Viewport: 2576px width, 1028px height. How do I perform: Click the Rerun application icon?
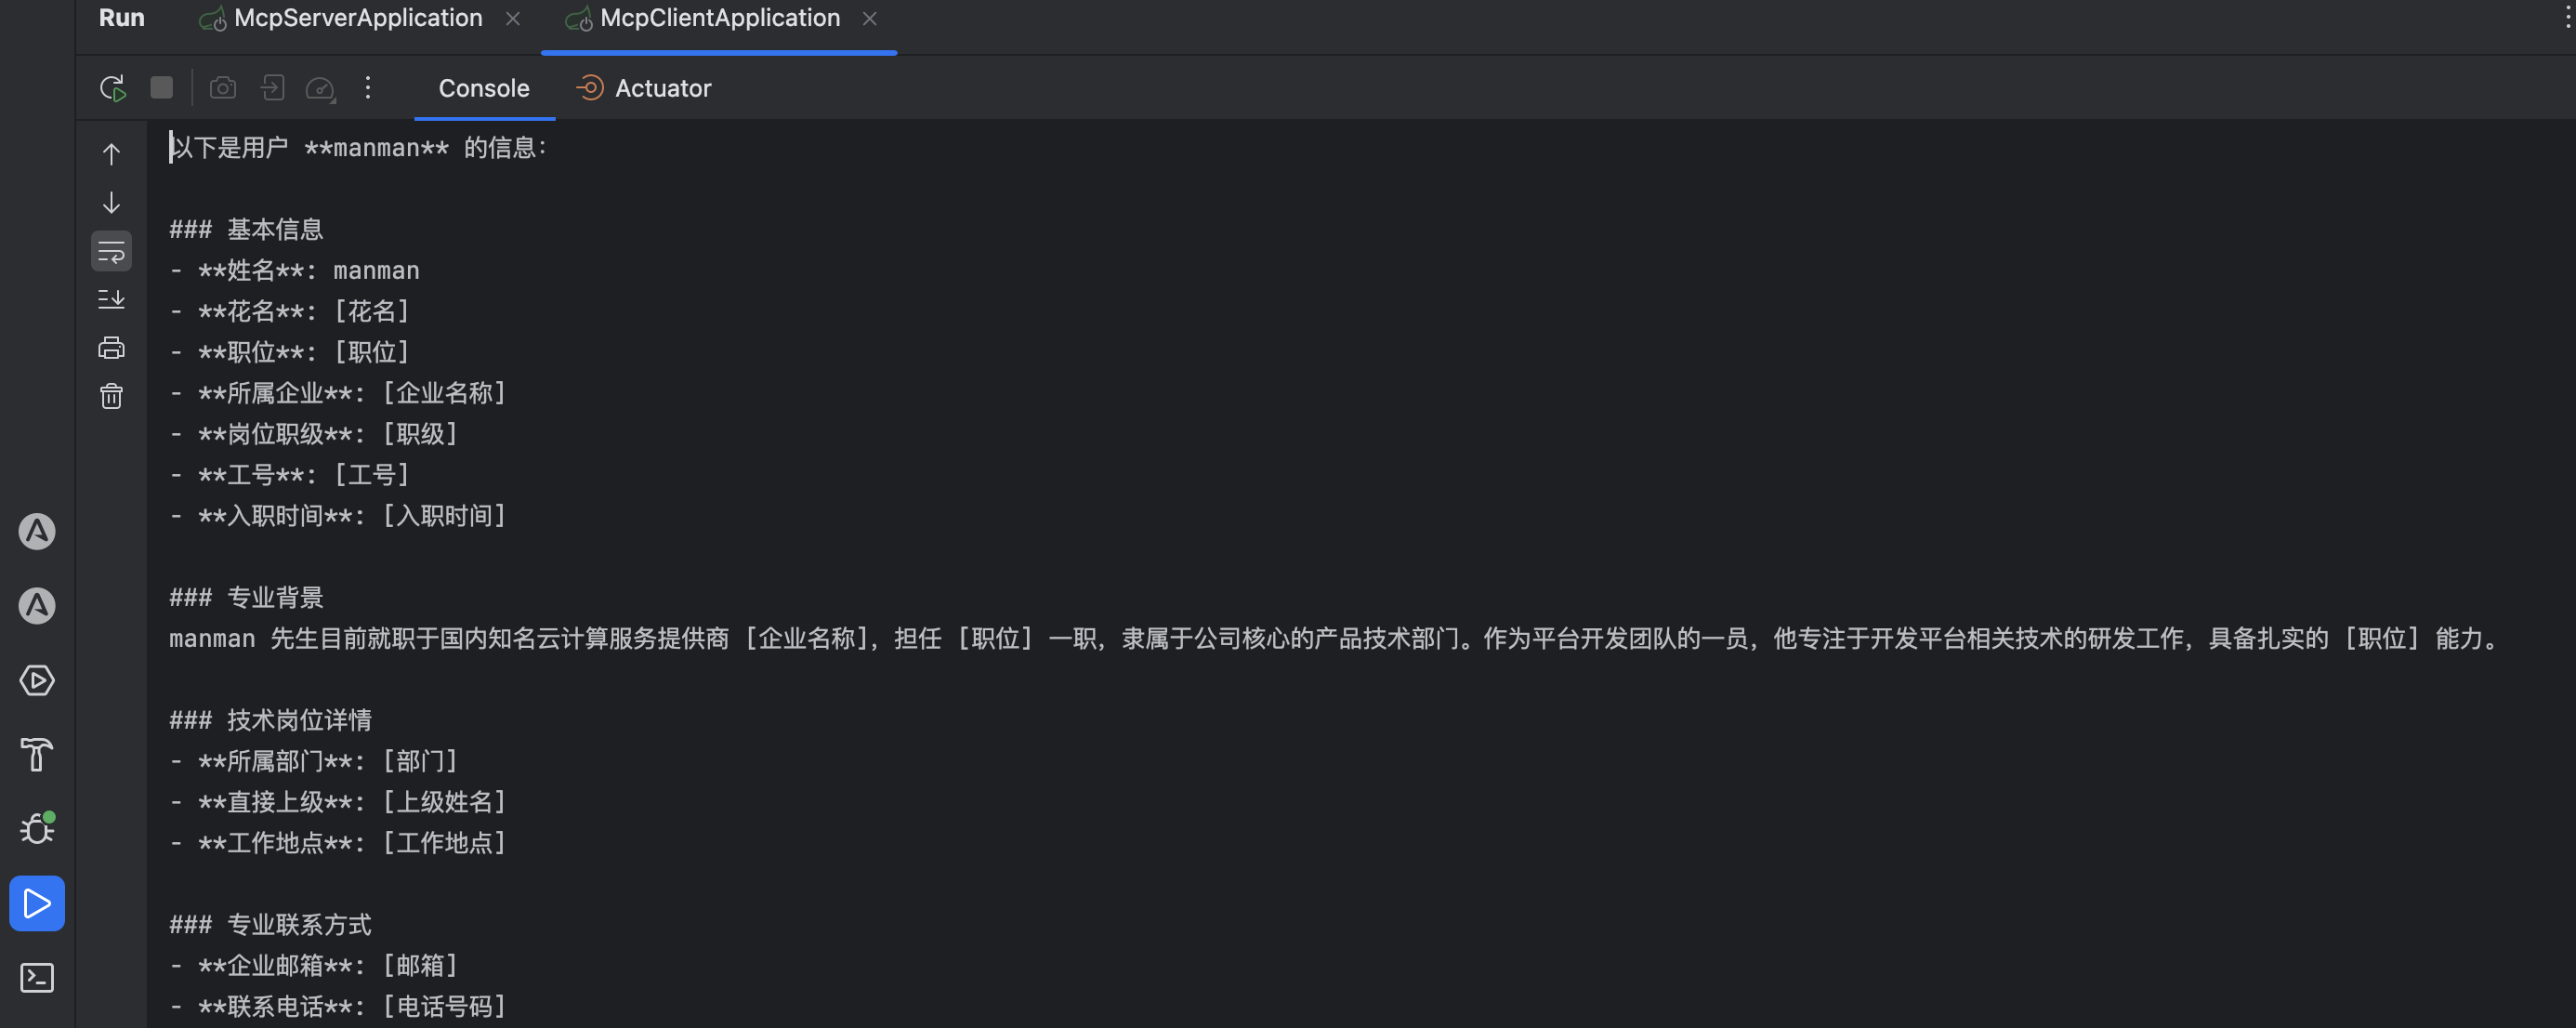point(112,88)
